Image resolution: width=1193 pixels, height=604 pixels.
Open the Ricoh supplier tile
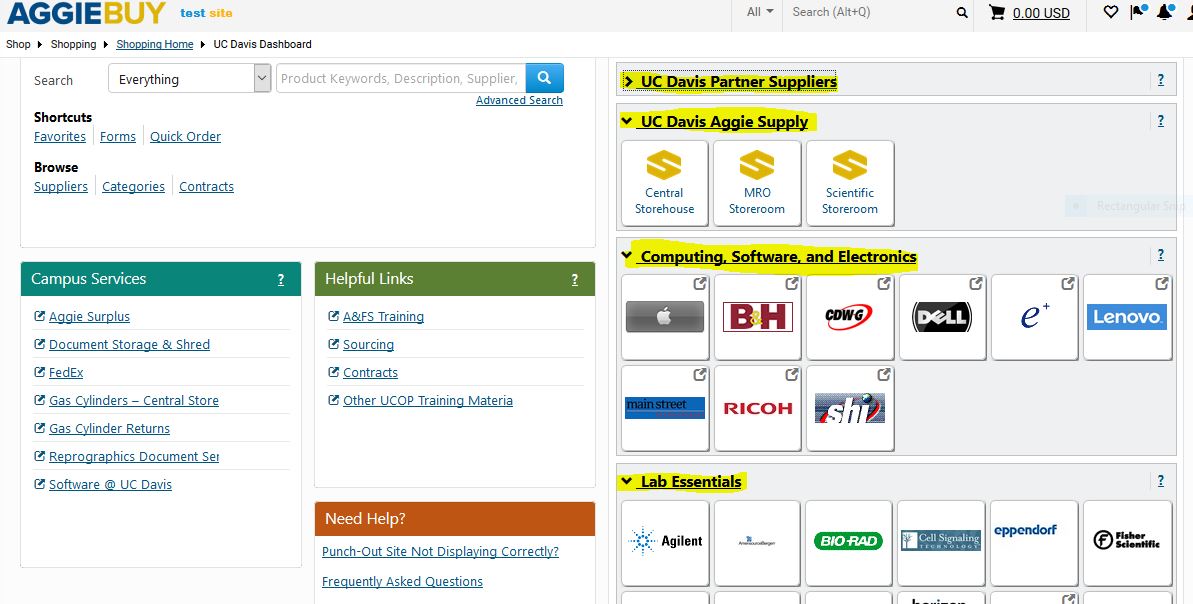tap(757, 408)
